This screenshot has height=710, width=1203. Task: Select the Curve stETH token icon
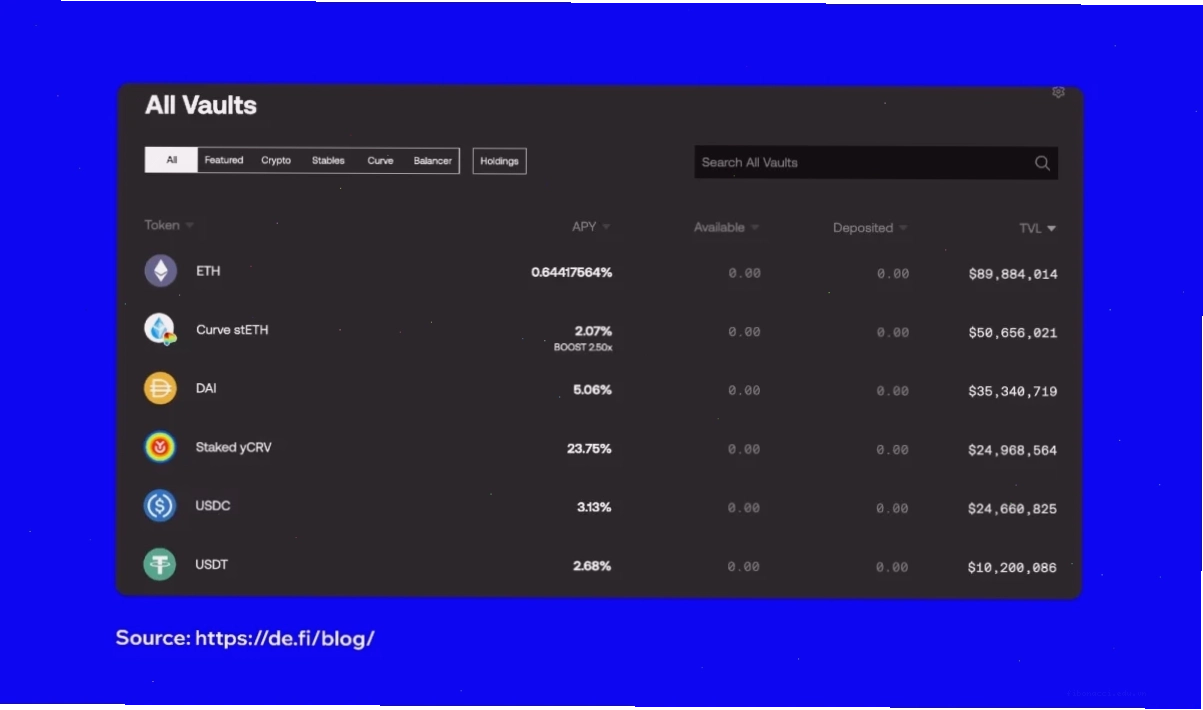[160, 329]
